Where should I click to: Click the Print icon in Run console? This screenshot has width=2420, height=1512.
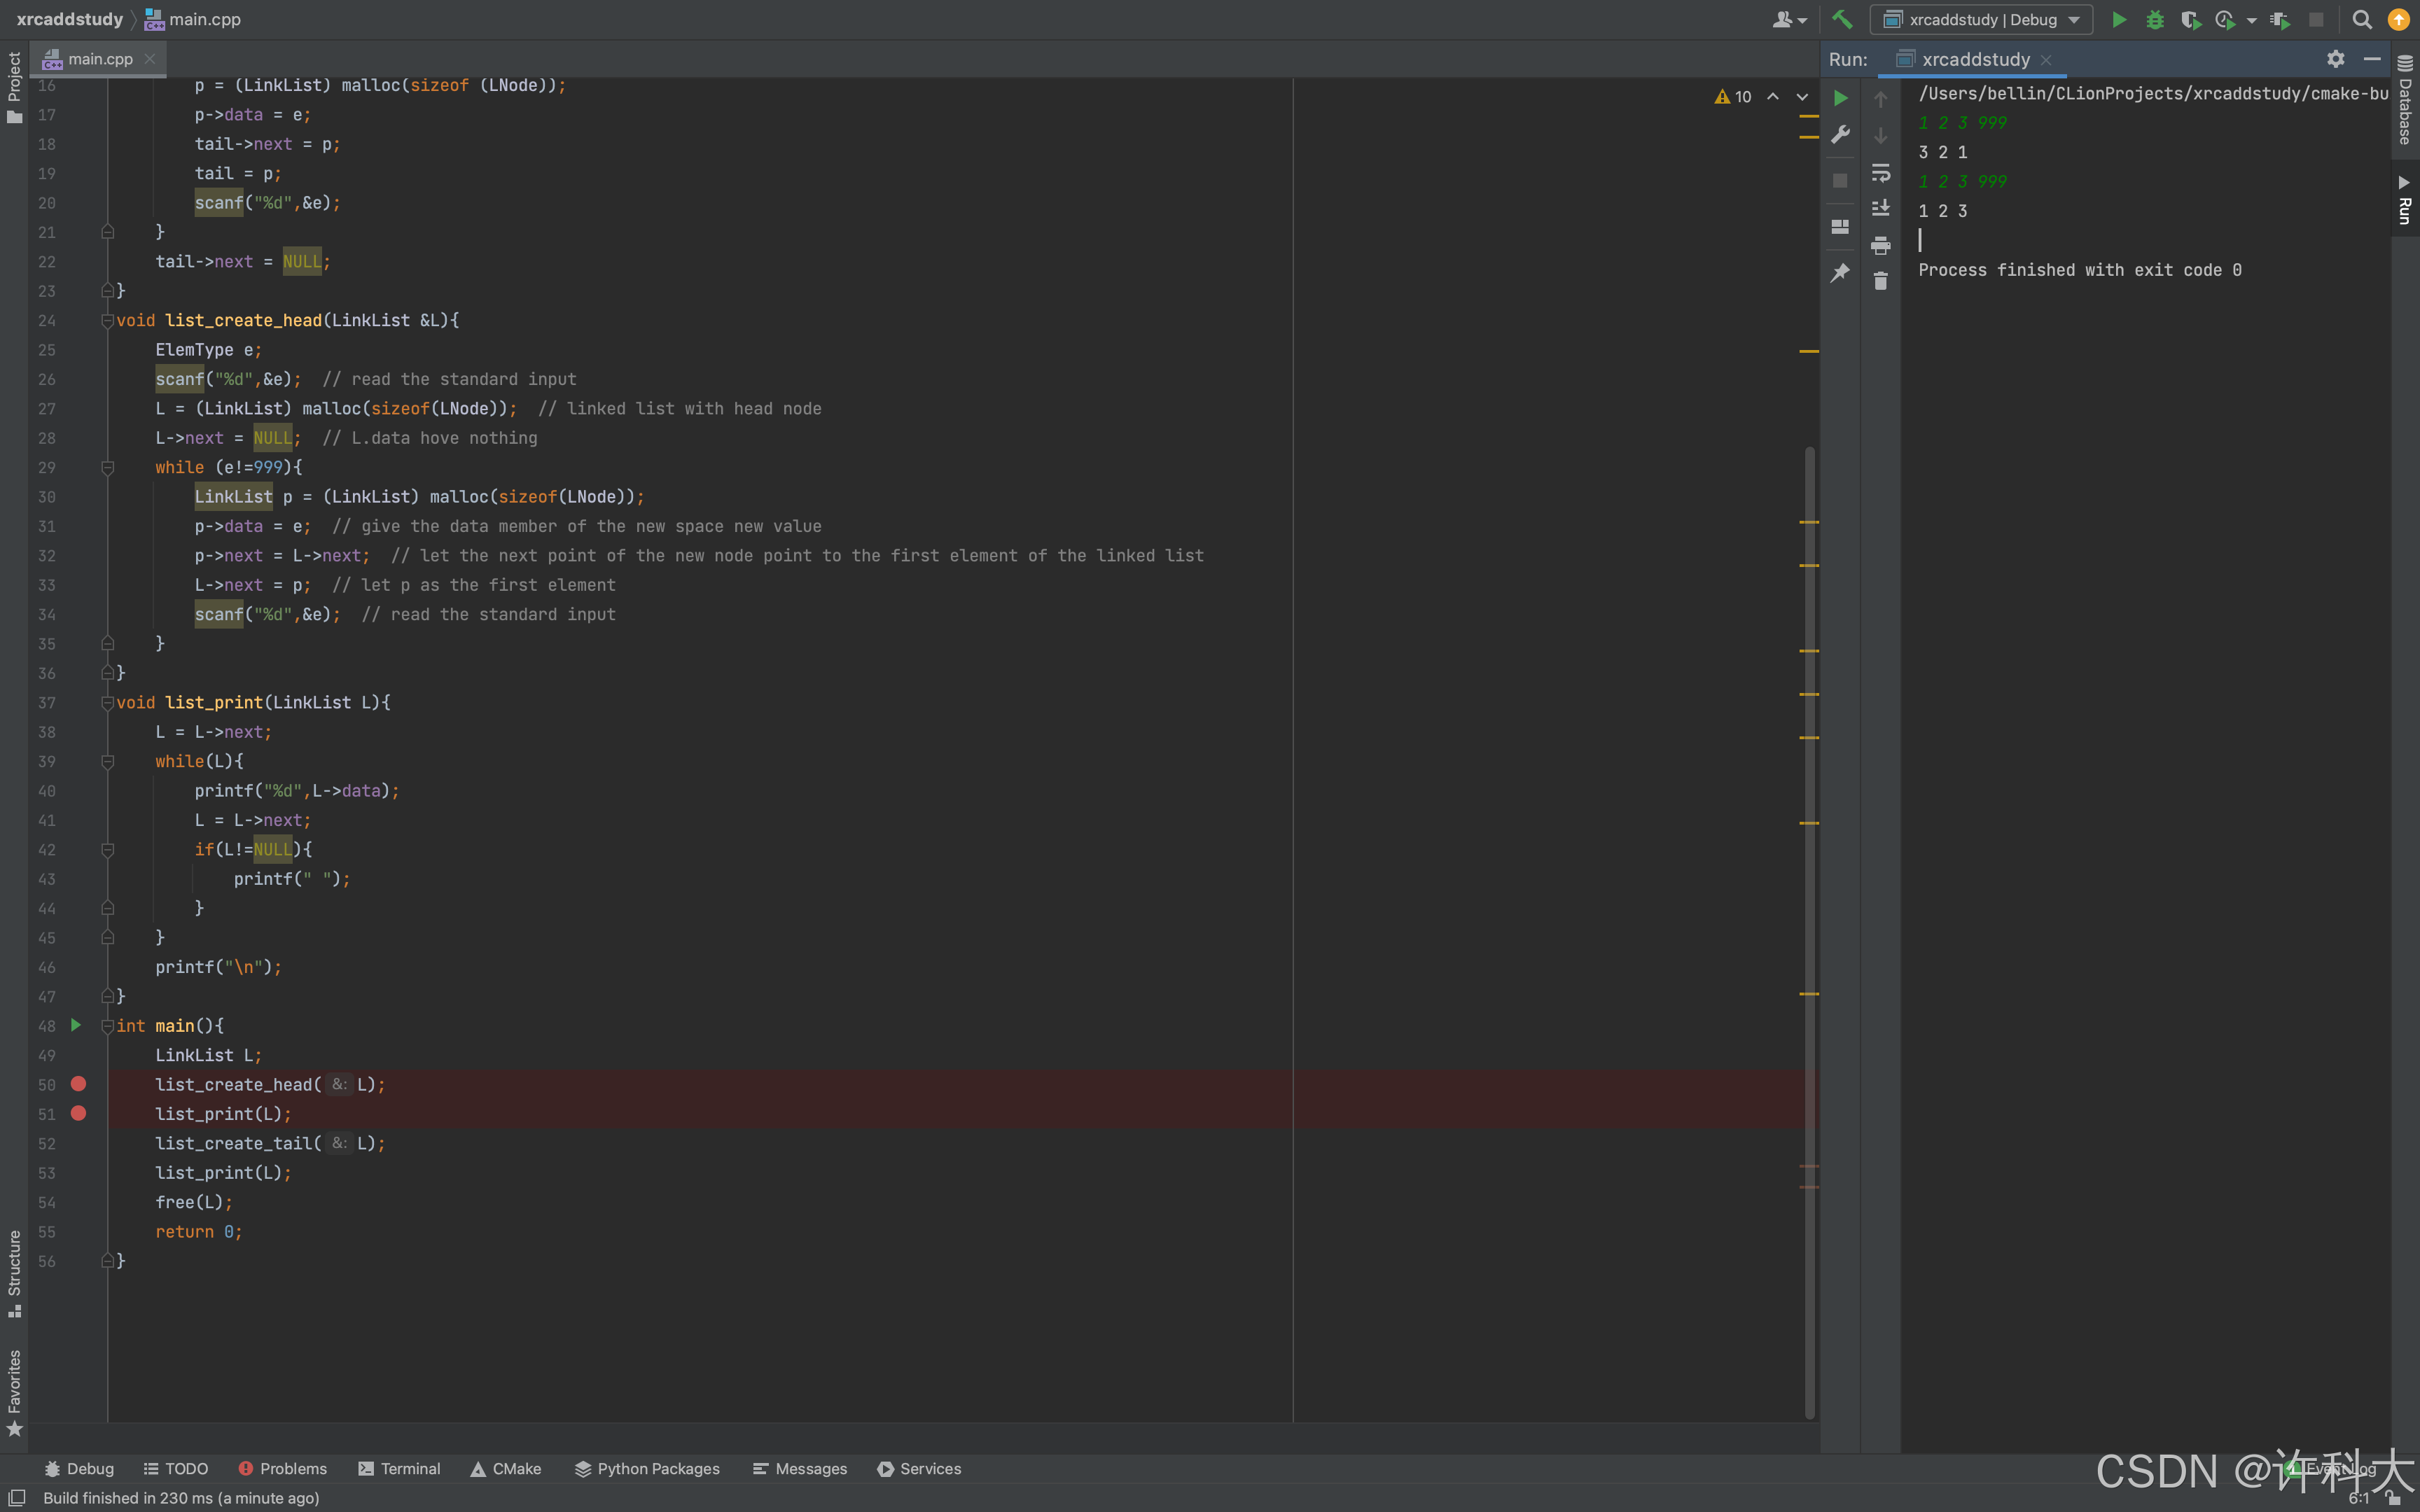click(x=1880, y=245)
